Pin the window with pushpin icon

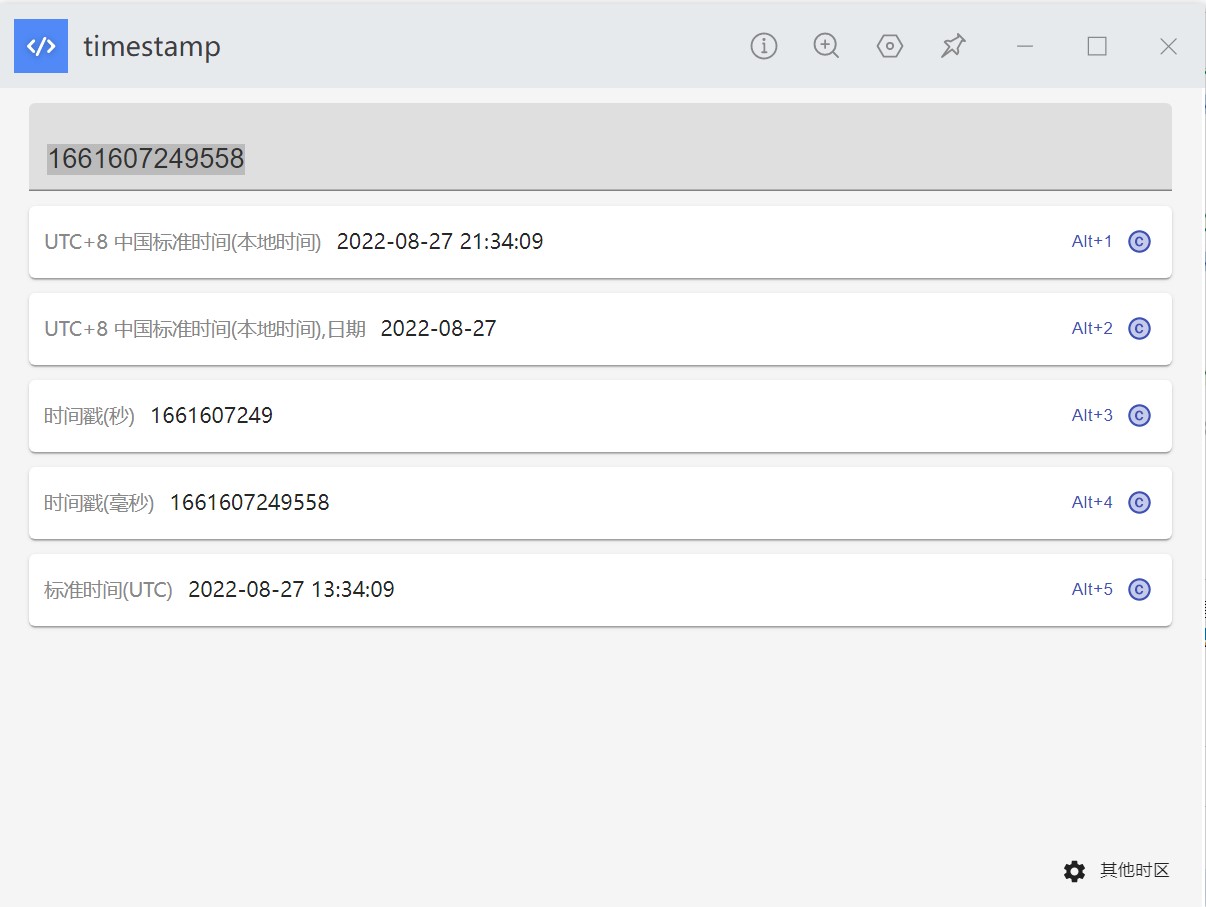pos(953,46)
